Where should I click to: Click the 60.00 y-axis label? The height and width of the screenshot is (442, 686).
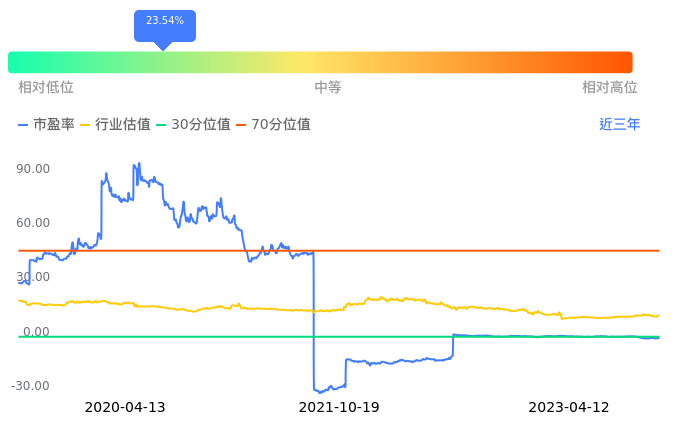[34, 223]
